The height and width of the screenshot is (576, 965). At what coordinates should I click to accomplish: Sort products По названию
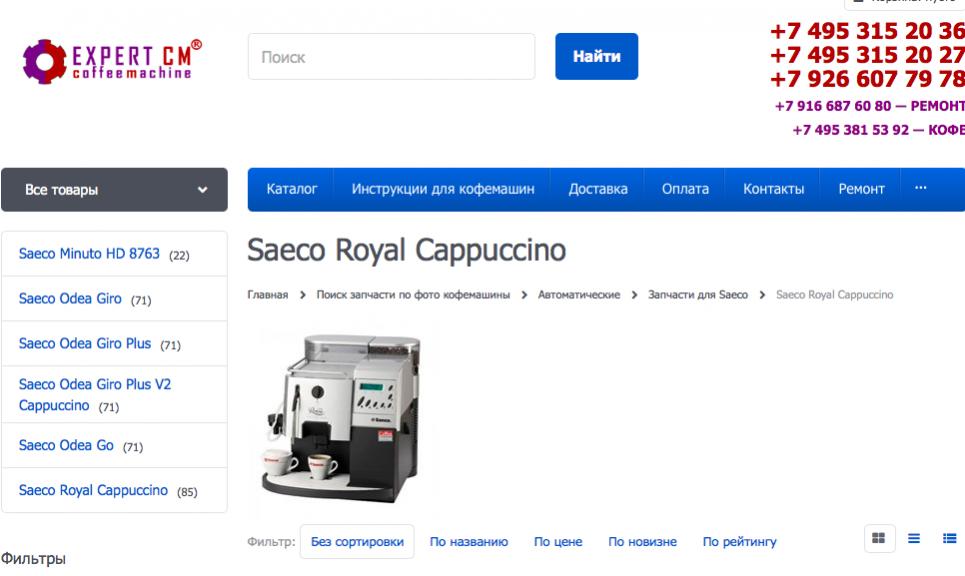[469, 542]
